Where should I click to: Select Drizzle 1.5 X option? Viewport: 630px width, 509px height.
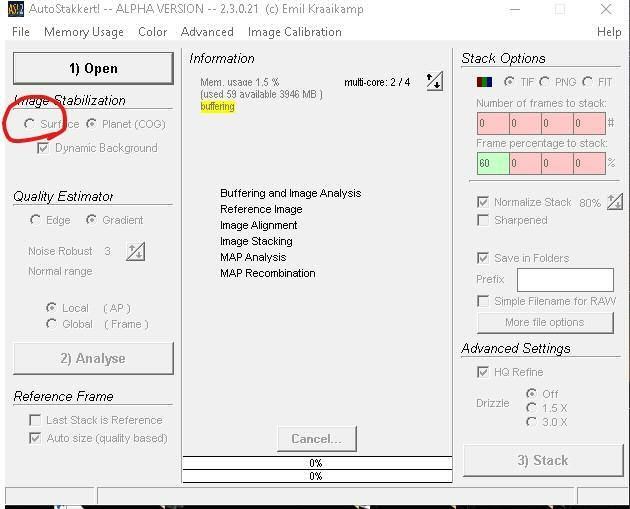(531, 408)
